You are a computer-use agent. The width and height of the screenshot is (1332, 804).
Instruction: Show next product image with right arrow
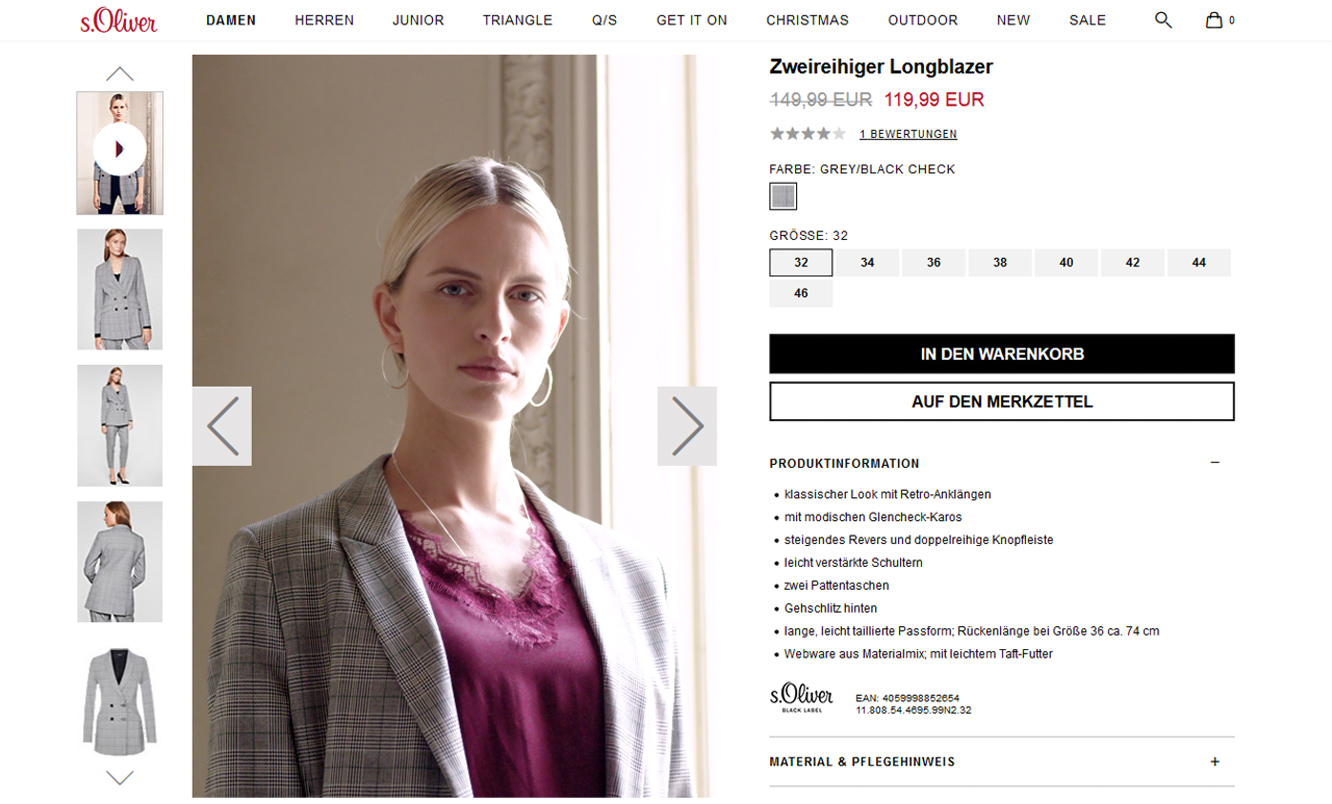pyautogui.click(x=687, y=426)
